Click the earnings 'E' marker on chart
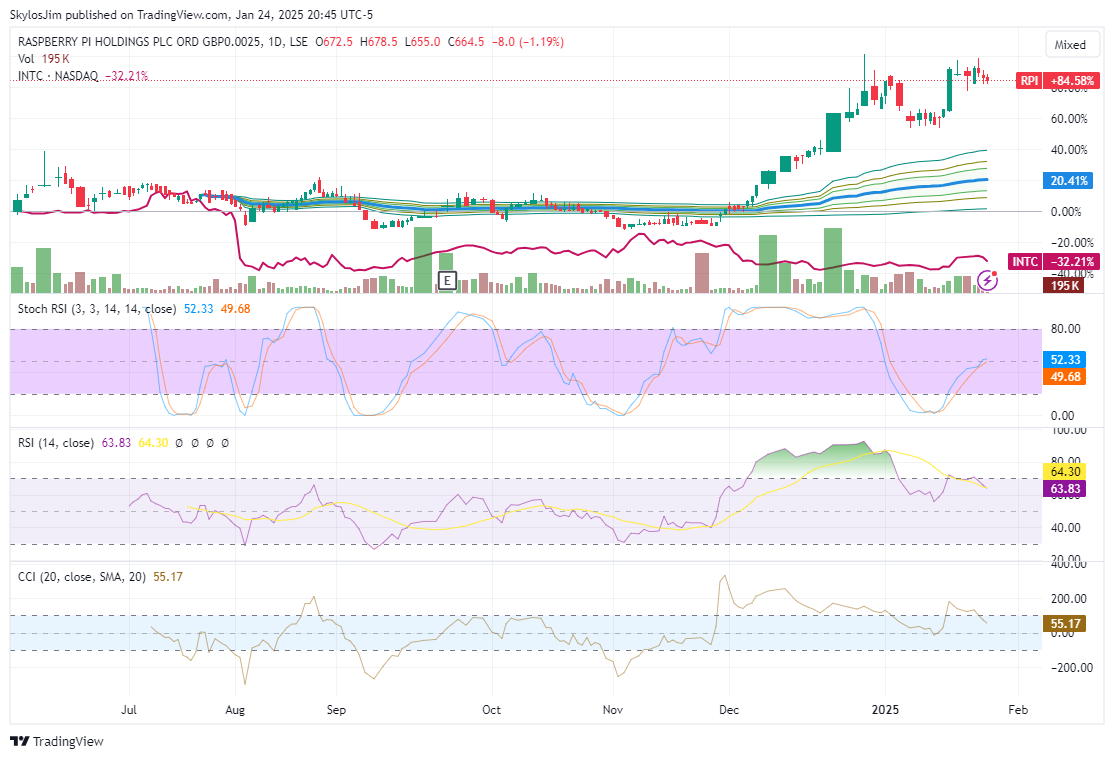1114x759 pixels. (x=447, y=281)
